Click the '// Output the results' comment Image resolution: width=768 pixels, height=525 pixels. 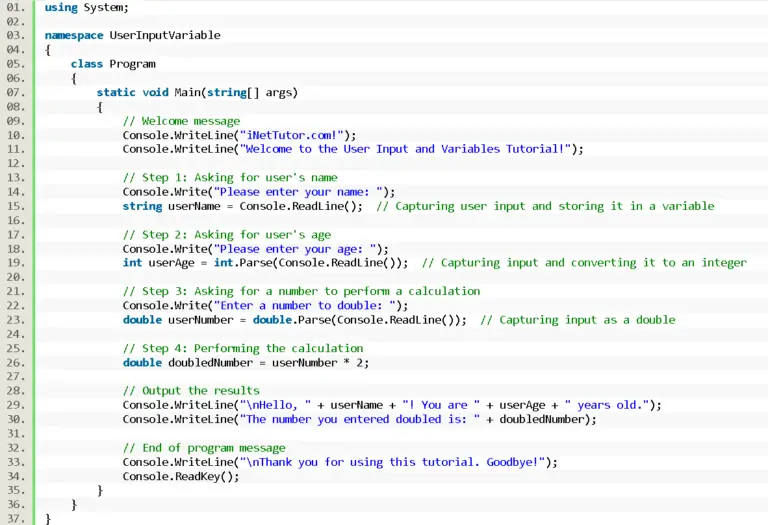(x=191, y=391)
